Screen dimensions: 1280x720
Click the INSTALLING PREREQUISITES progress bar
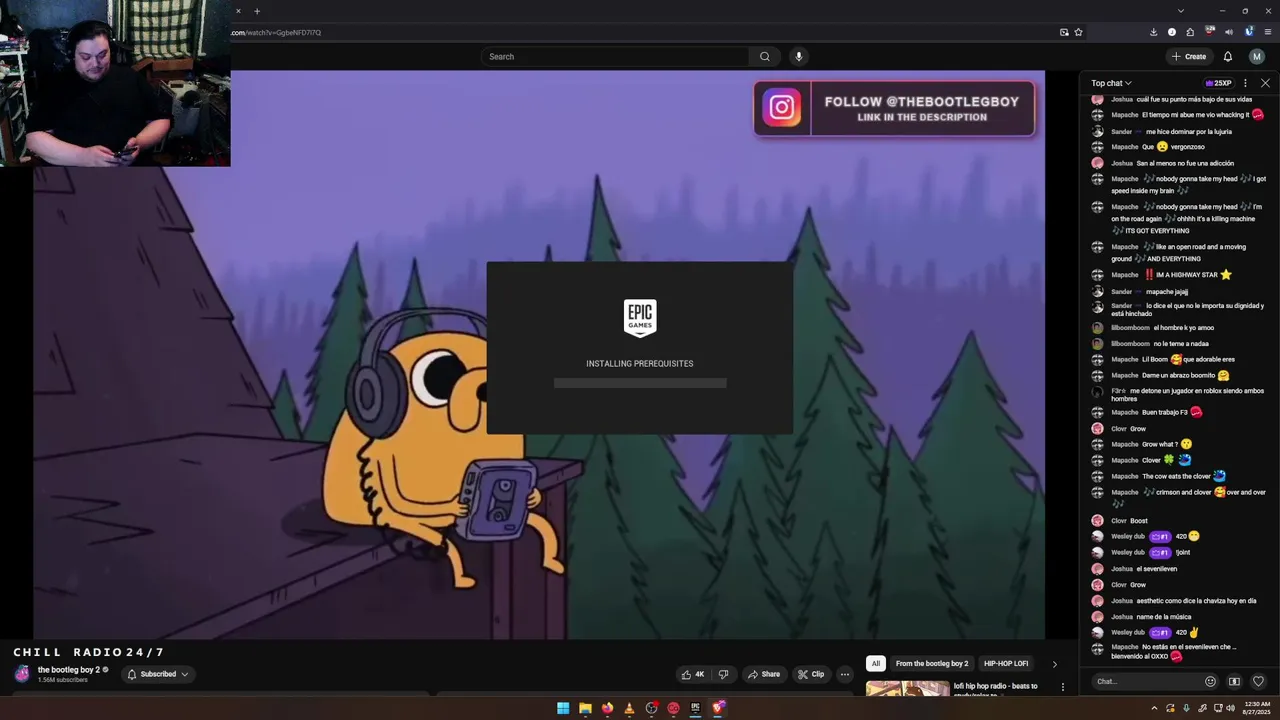pos(640,383)
